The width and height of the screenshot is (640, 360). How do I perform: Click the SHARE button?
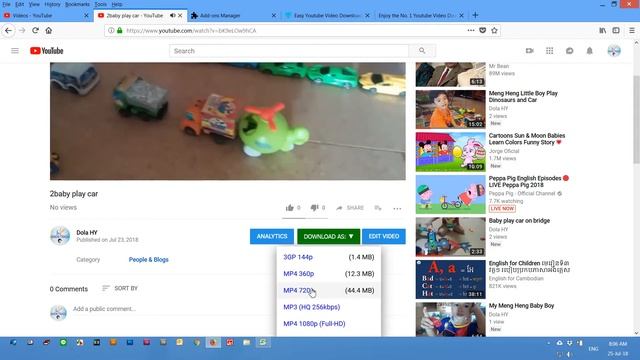(350, 208)
